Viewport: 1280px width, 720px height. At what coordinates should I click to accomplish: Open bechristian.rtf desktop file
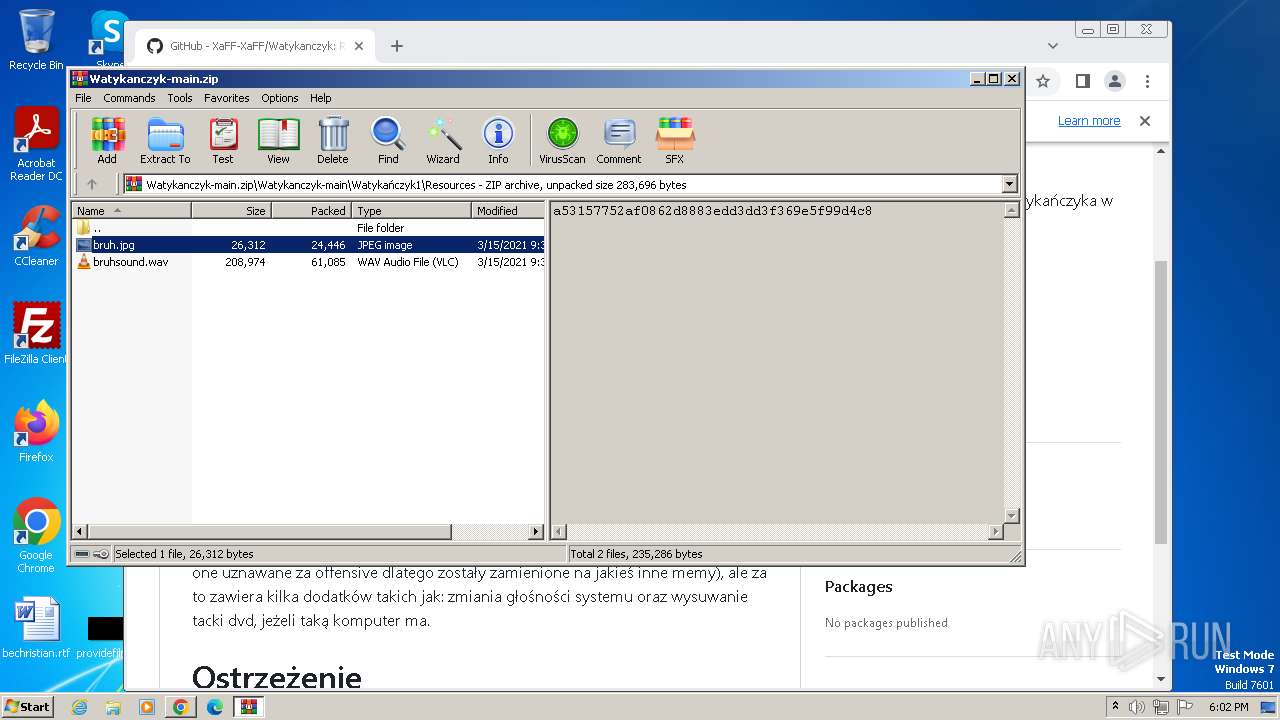coord(36,628)
